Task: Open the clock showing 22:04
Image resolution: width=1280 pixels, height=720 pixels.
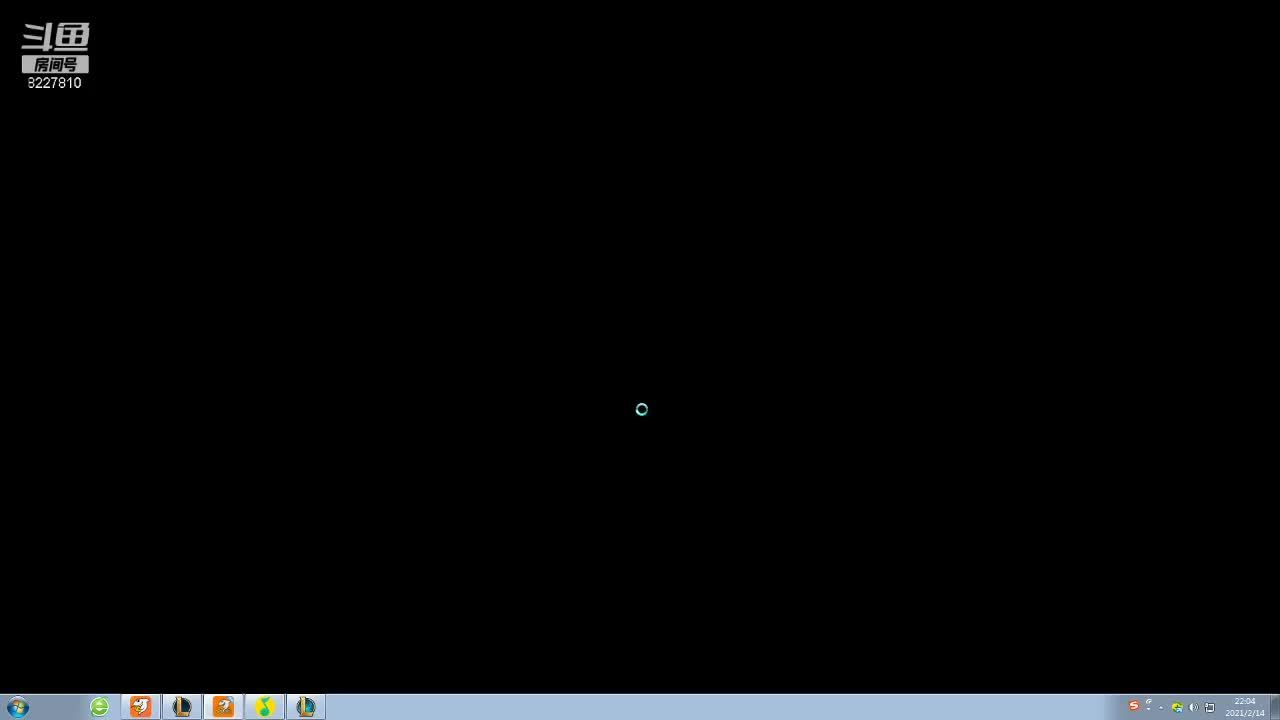Action: [1244, 701]
